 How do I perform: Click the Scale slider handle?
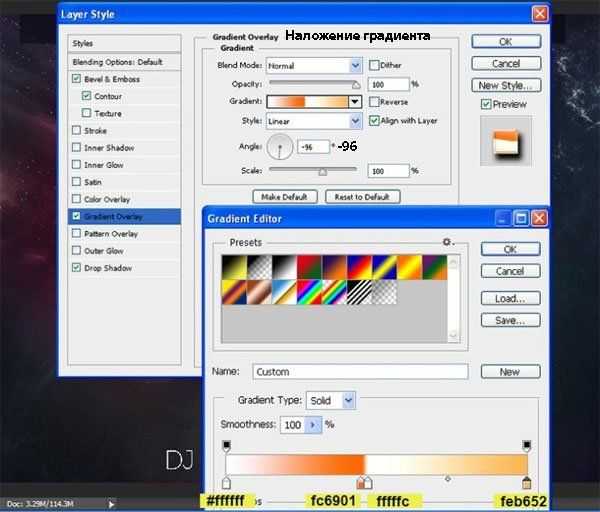tap(323, 172)
